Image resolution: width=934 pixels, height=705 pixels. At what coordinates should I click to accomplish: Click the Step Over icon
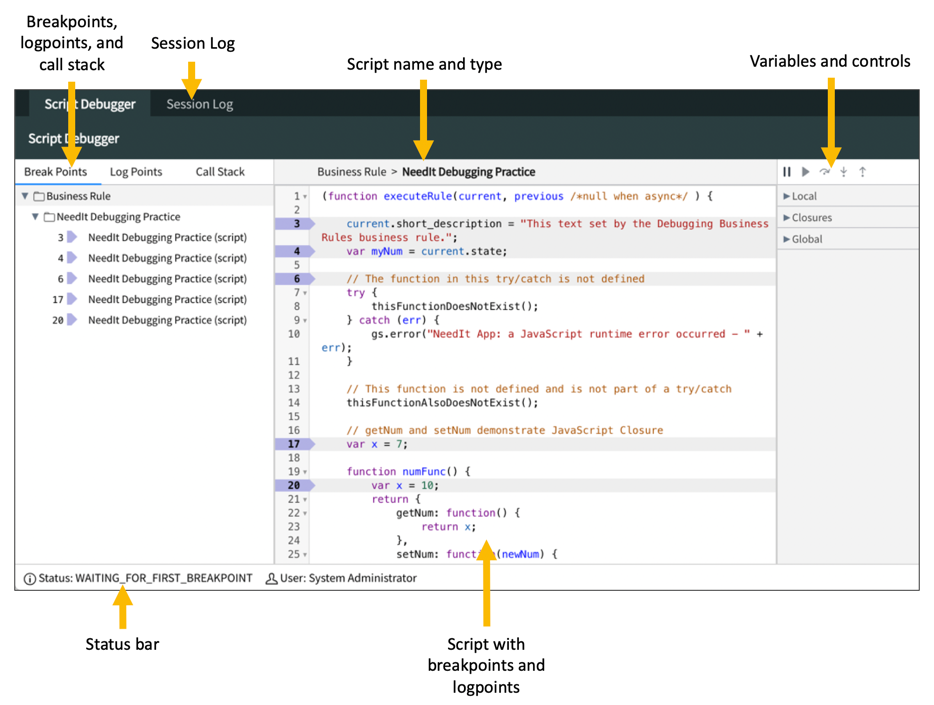pyautogui.click(x=826, y=172)
